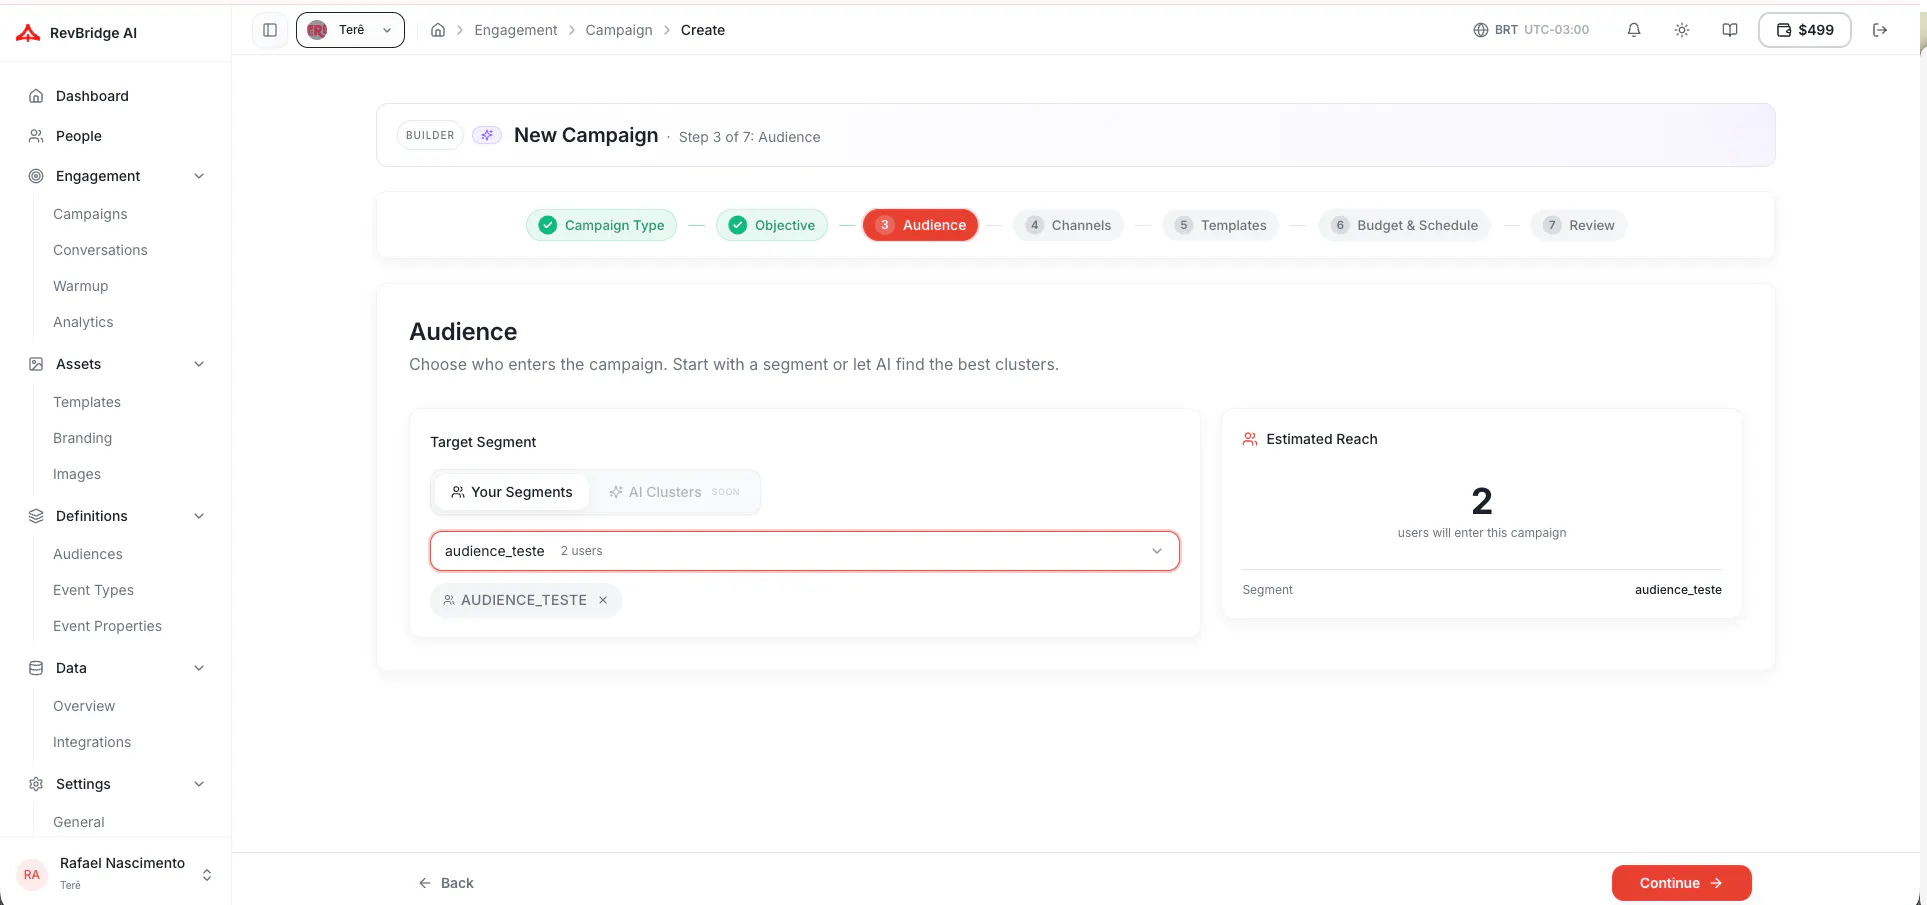Collapse the Data section chevron
Viewport: 1927px width, 905px height.
[x=199, y=668]
